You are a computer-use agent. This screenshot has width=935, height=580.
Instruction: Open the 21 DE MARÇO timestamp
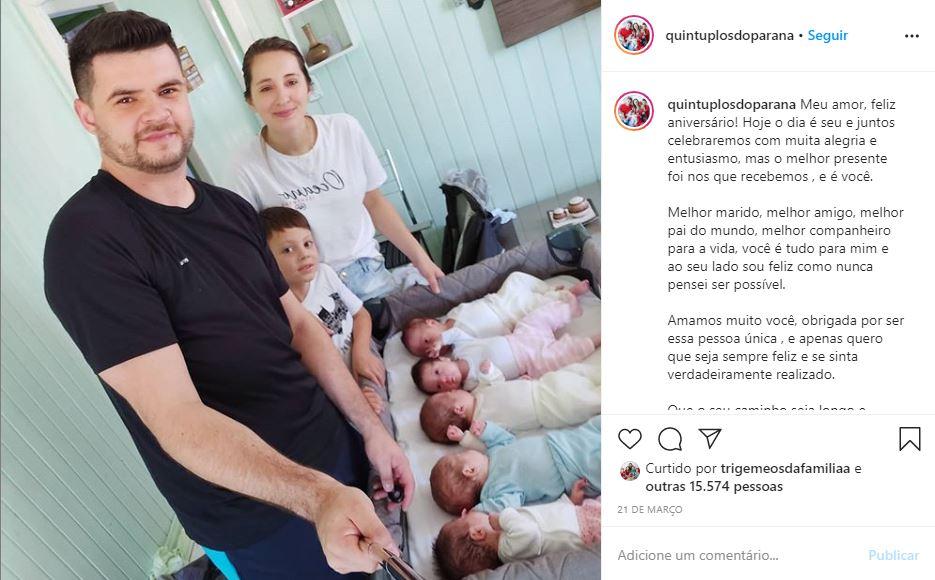coord(650,510)
